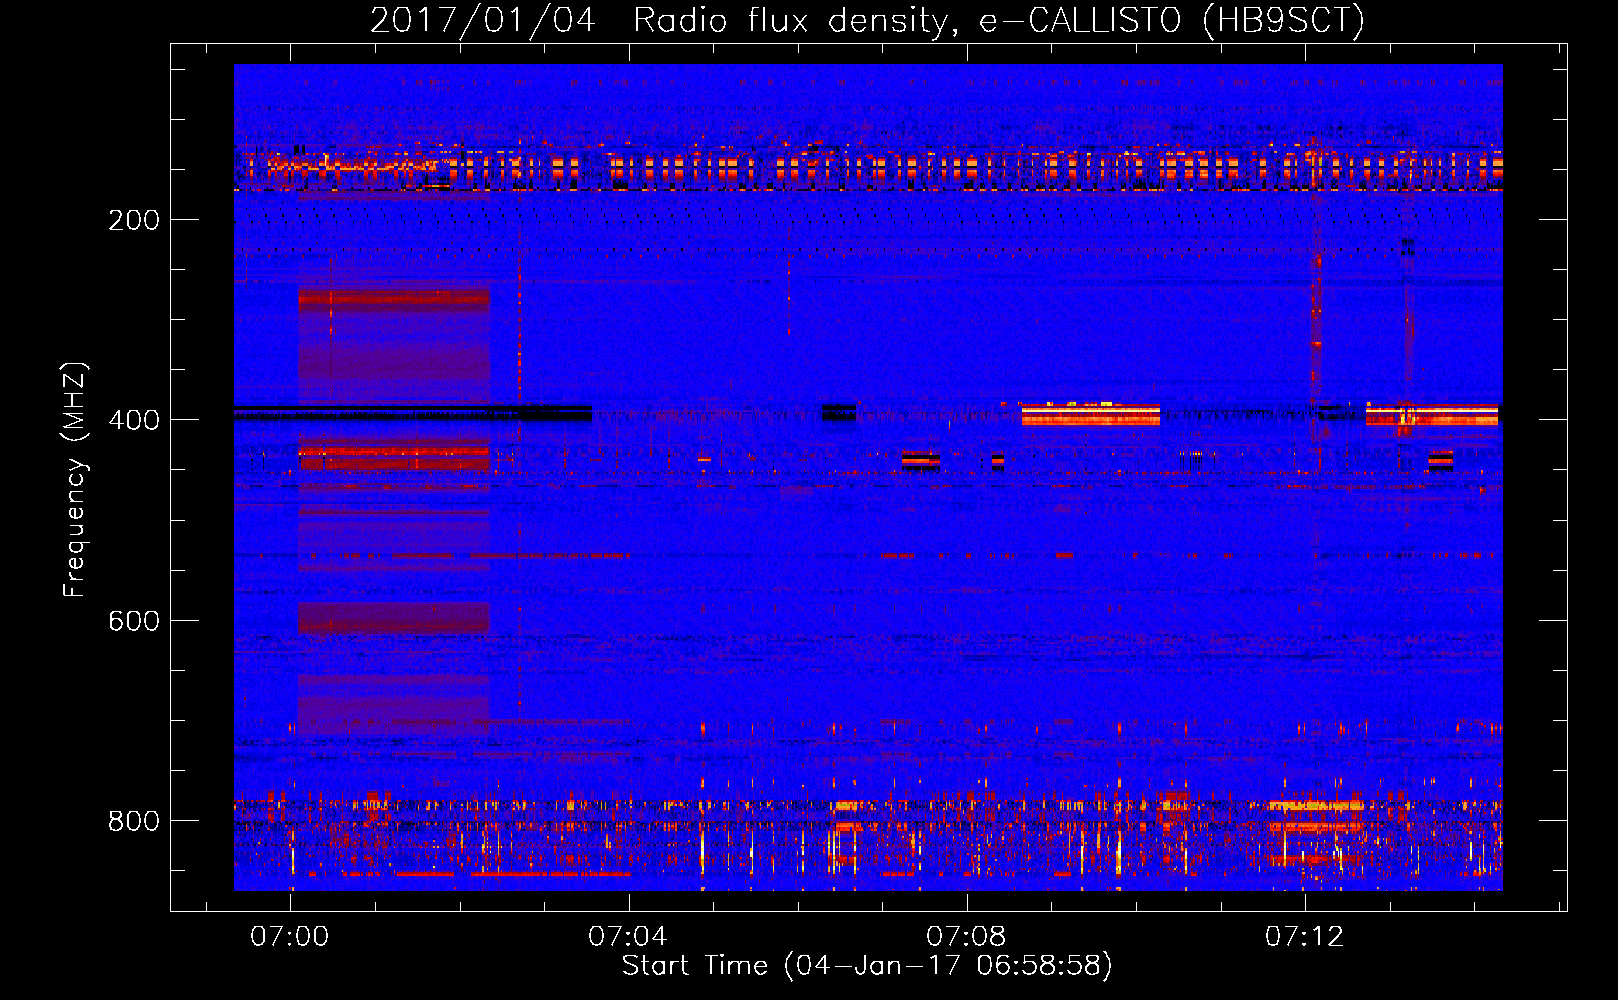Click the 07:00 time axis label
Image resolution: width=1618 pixels, height=1000 pixels.
290,937
